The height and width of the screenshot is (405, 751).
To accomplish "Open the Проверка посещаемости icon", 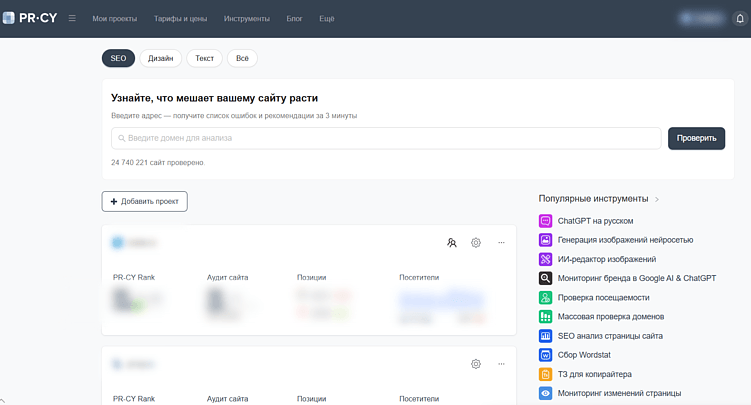I will 545,297.
